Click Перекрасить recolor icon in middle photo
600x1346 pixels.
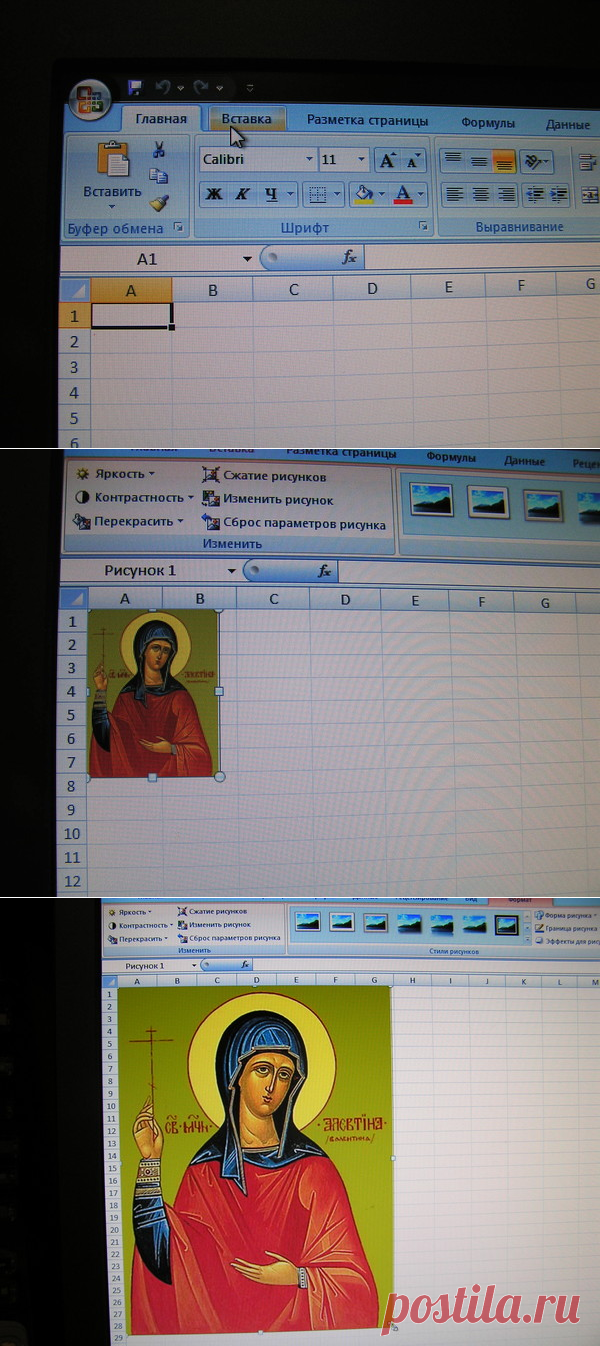(83, 521)
